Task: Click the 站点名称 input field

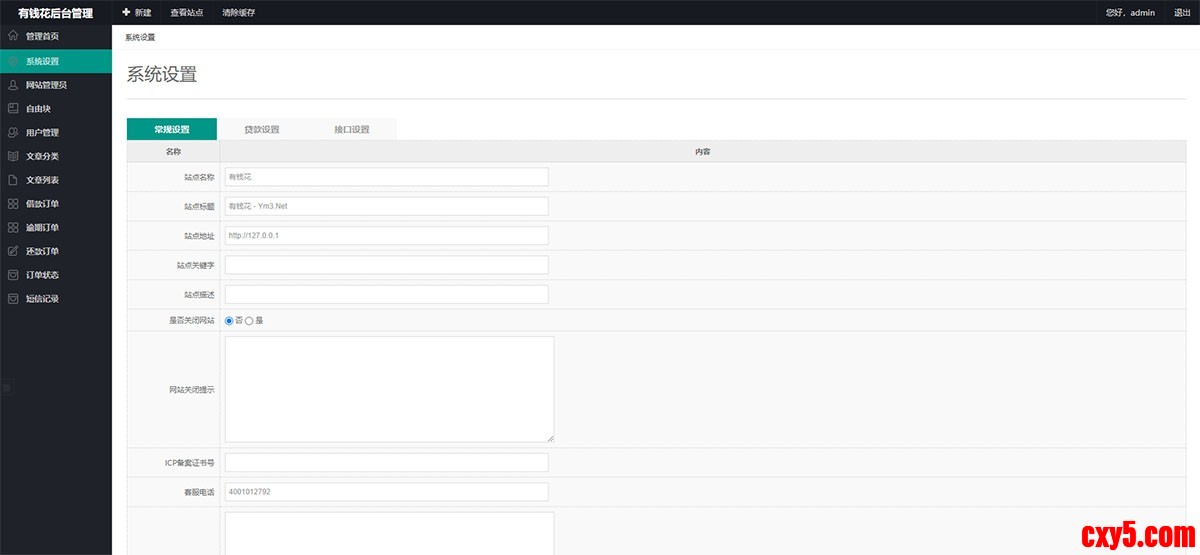Action: coord(387,177)
